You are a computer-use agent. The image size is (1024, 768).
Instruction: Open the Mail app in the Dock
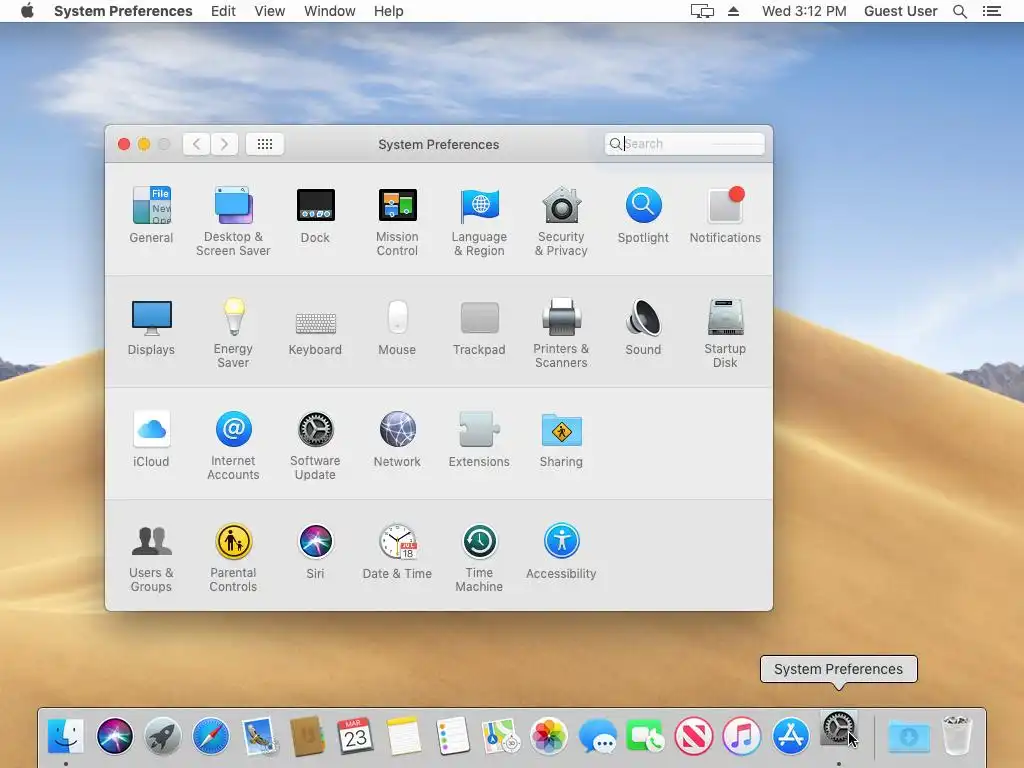click(259, 736)
